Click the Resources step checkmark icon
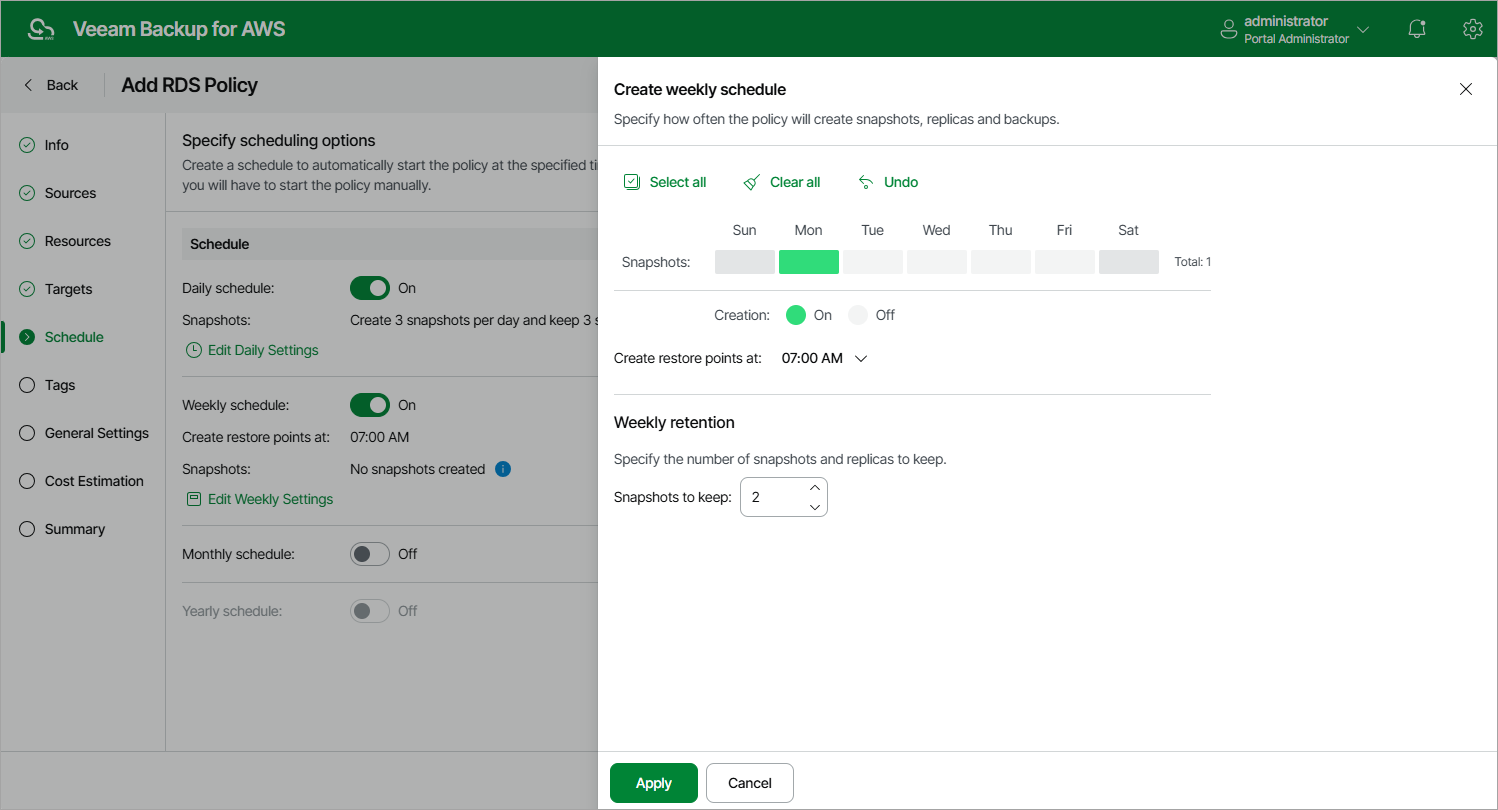Viewport: 1498px width, 810px height. (x=27, y=241)
